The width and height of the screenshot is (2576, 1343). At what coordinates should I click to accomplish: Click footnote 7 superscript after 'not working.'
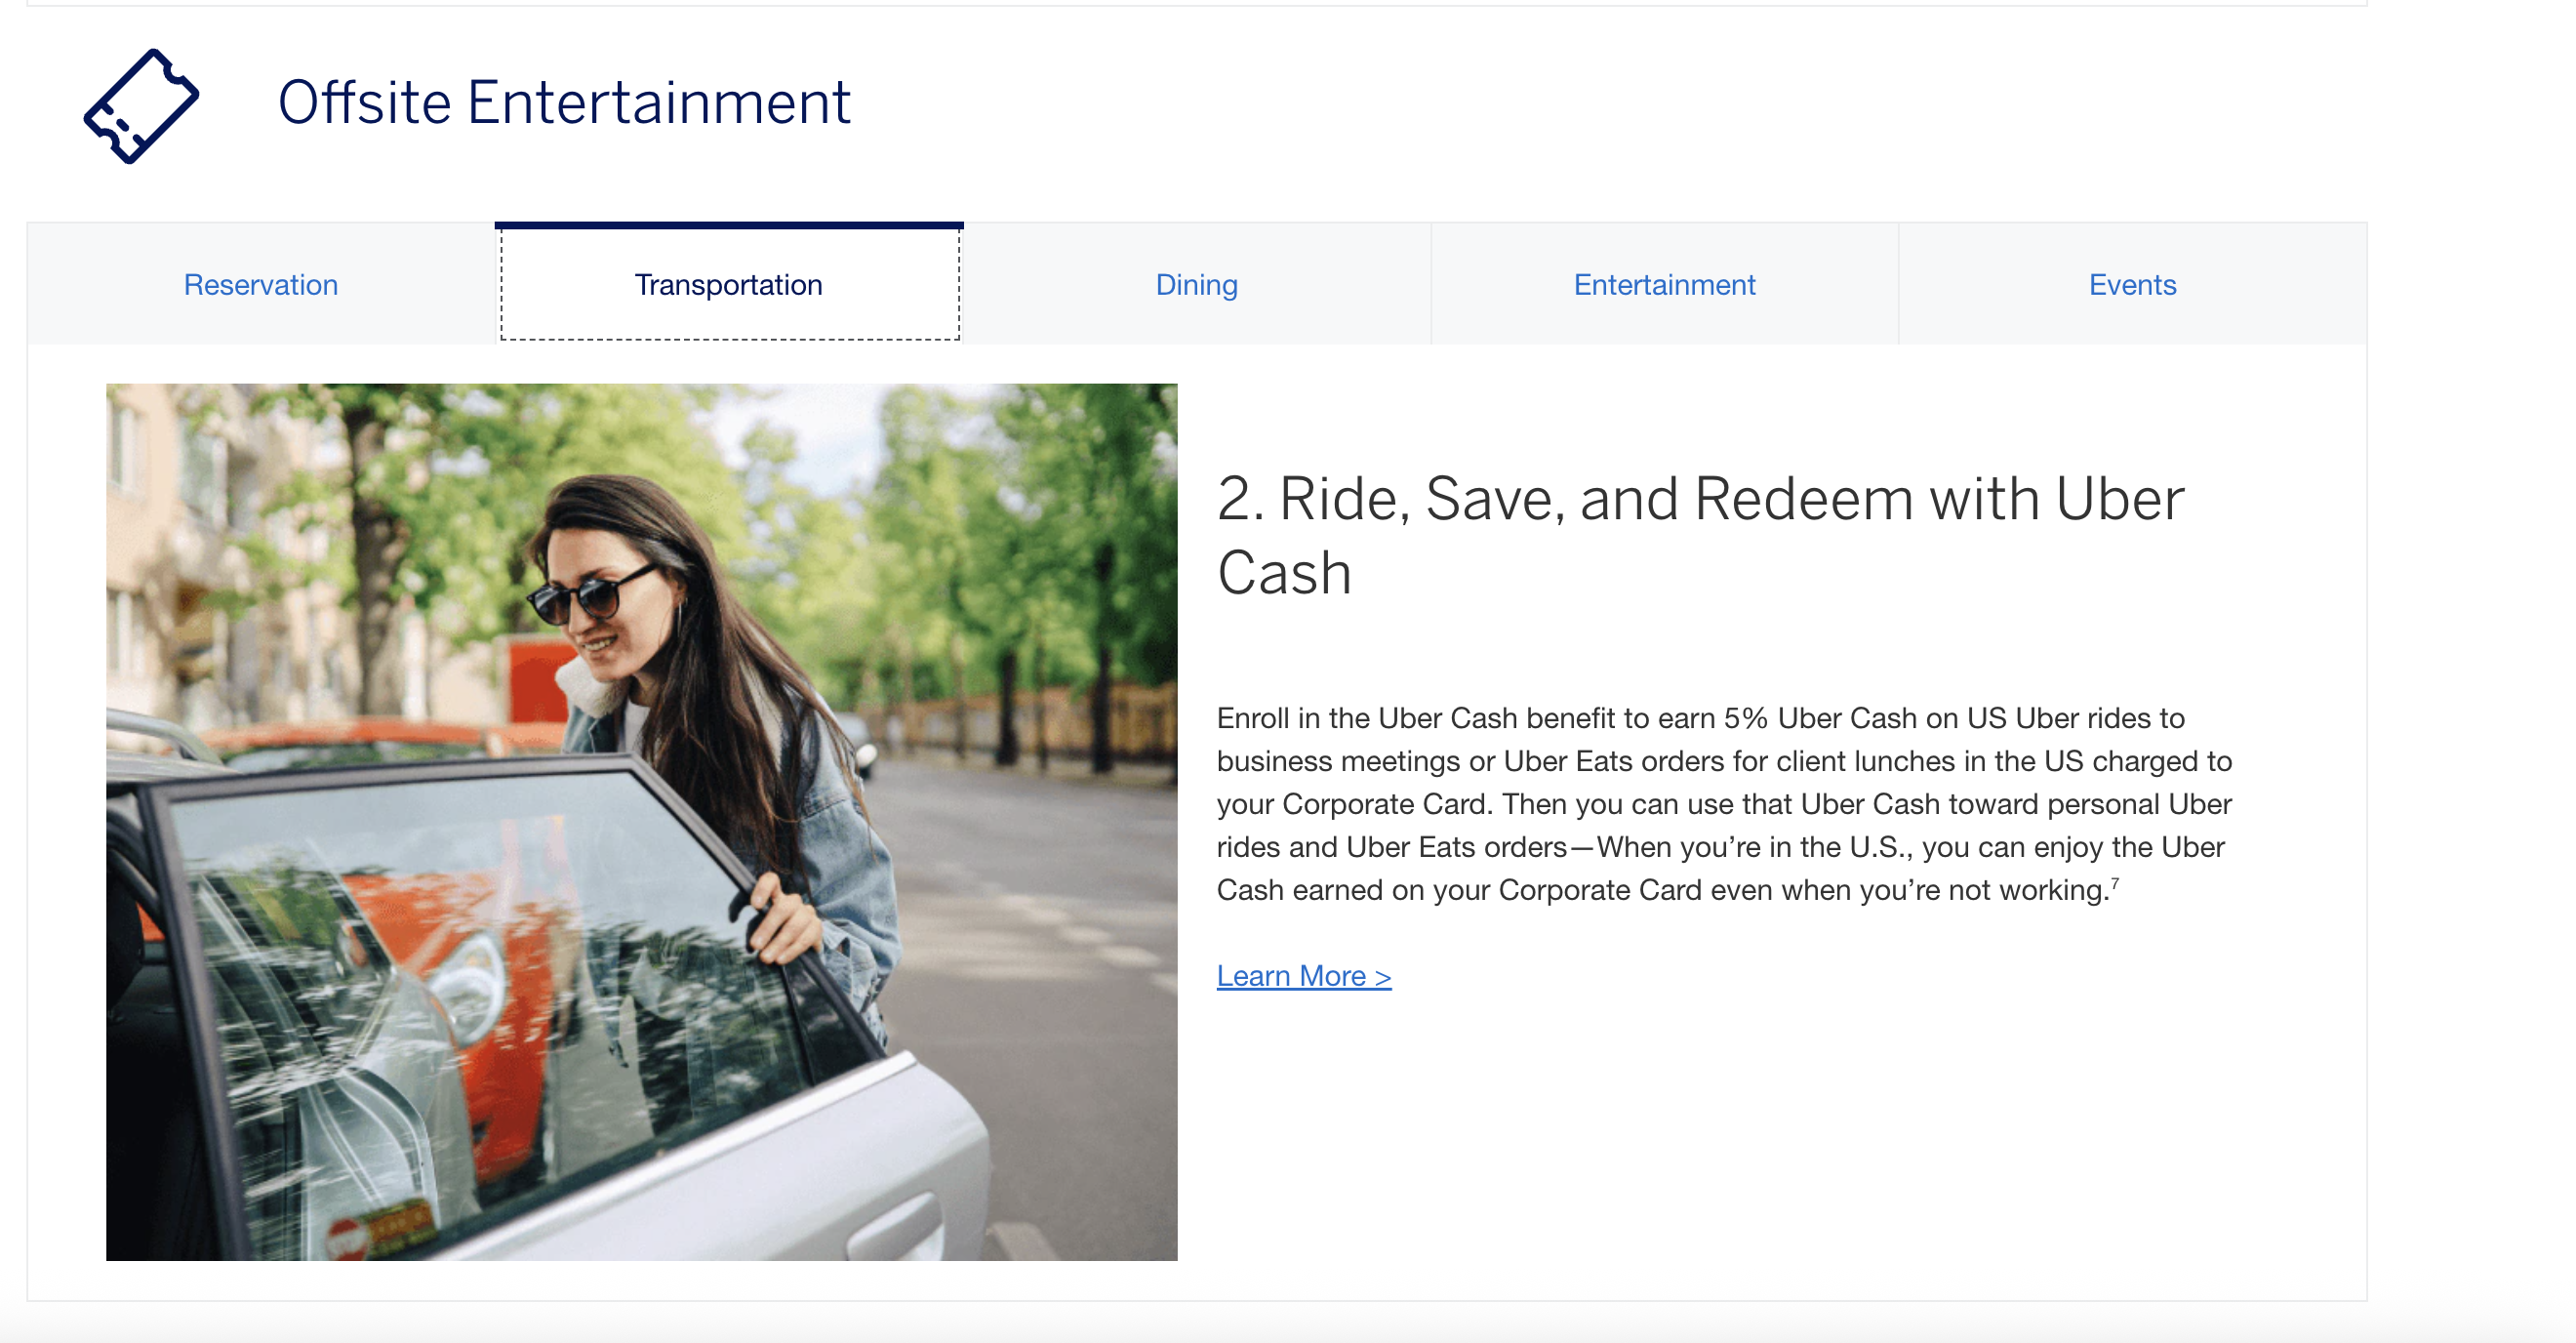pyautogui.click(x=2115, y=883)
